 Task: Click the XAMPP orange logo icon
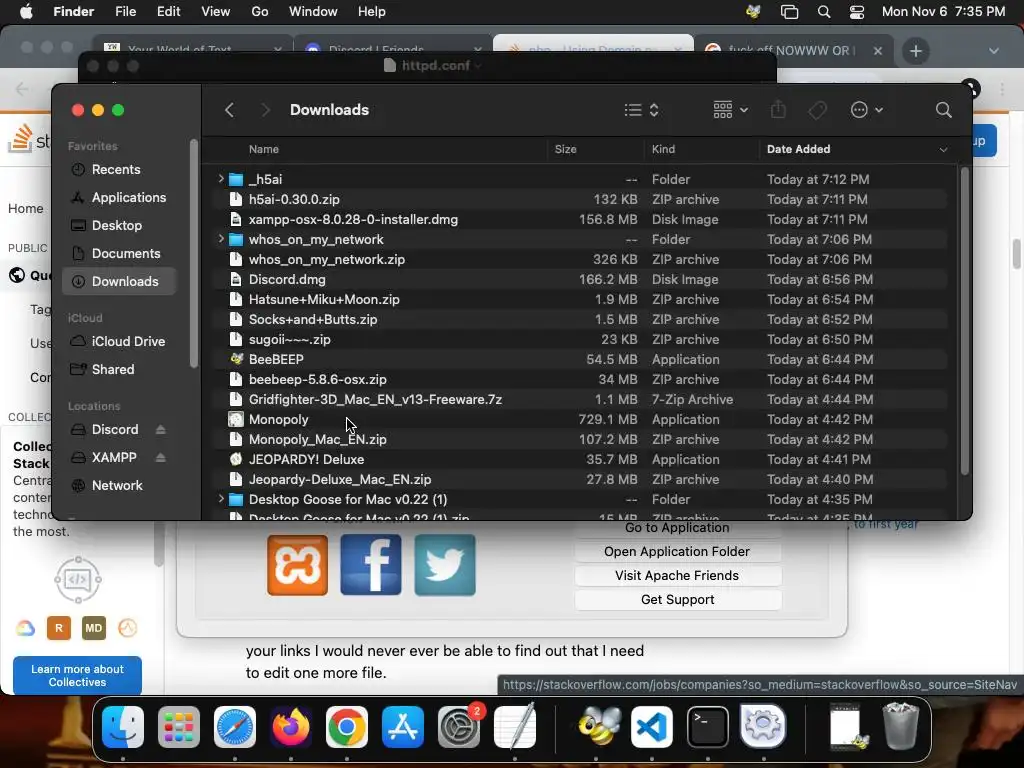point(297,566)
